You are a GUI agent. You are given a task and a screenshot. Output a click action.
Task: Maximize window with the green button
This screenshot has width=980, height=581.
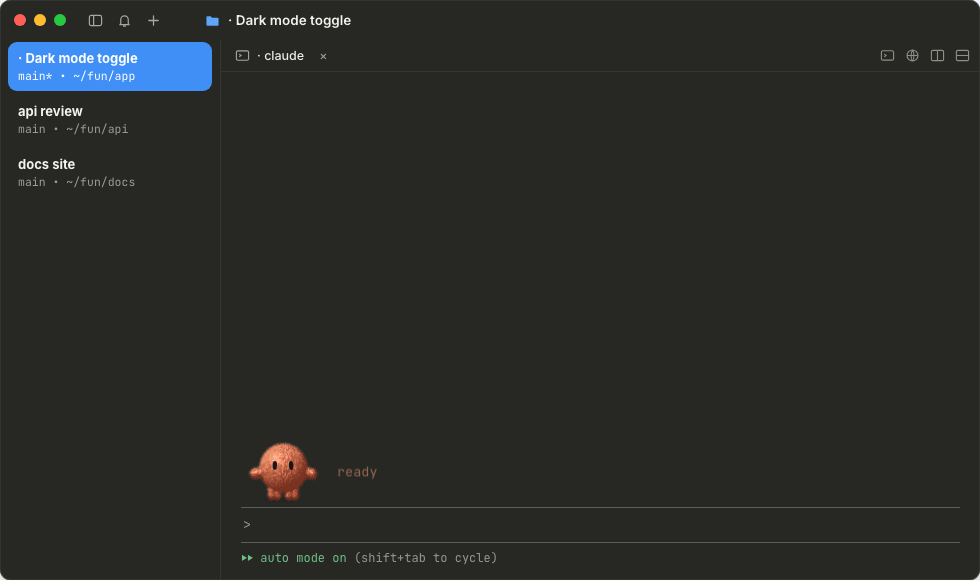[x=60, y=20]
